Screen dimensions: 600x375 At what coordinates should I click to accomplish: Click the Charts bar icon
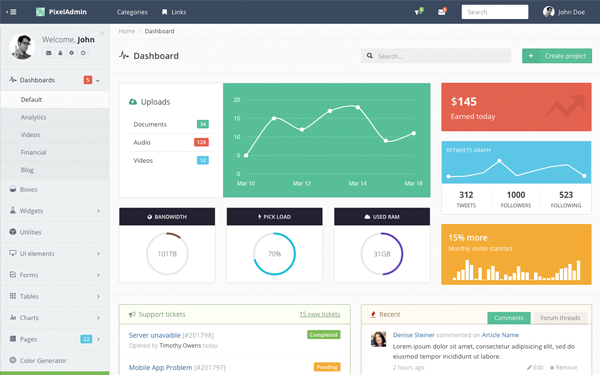tap(13, 317)
